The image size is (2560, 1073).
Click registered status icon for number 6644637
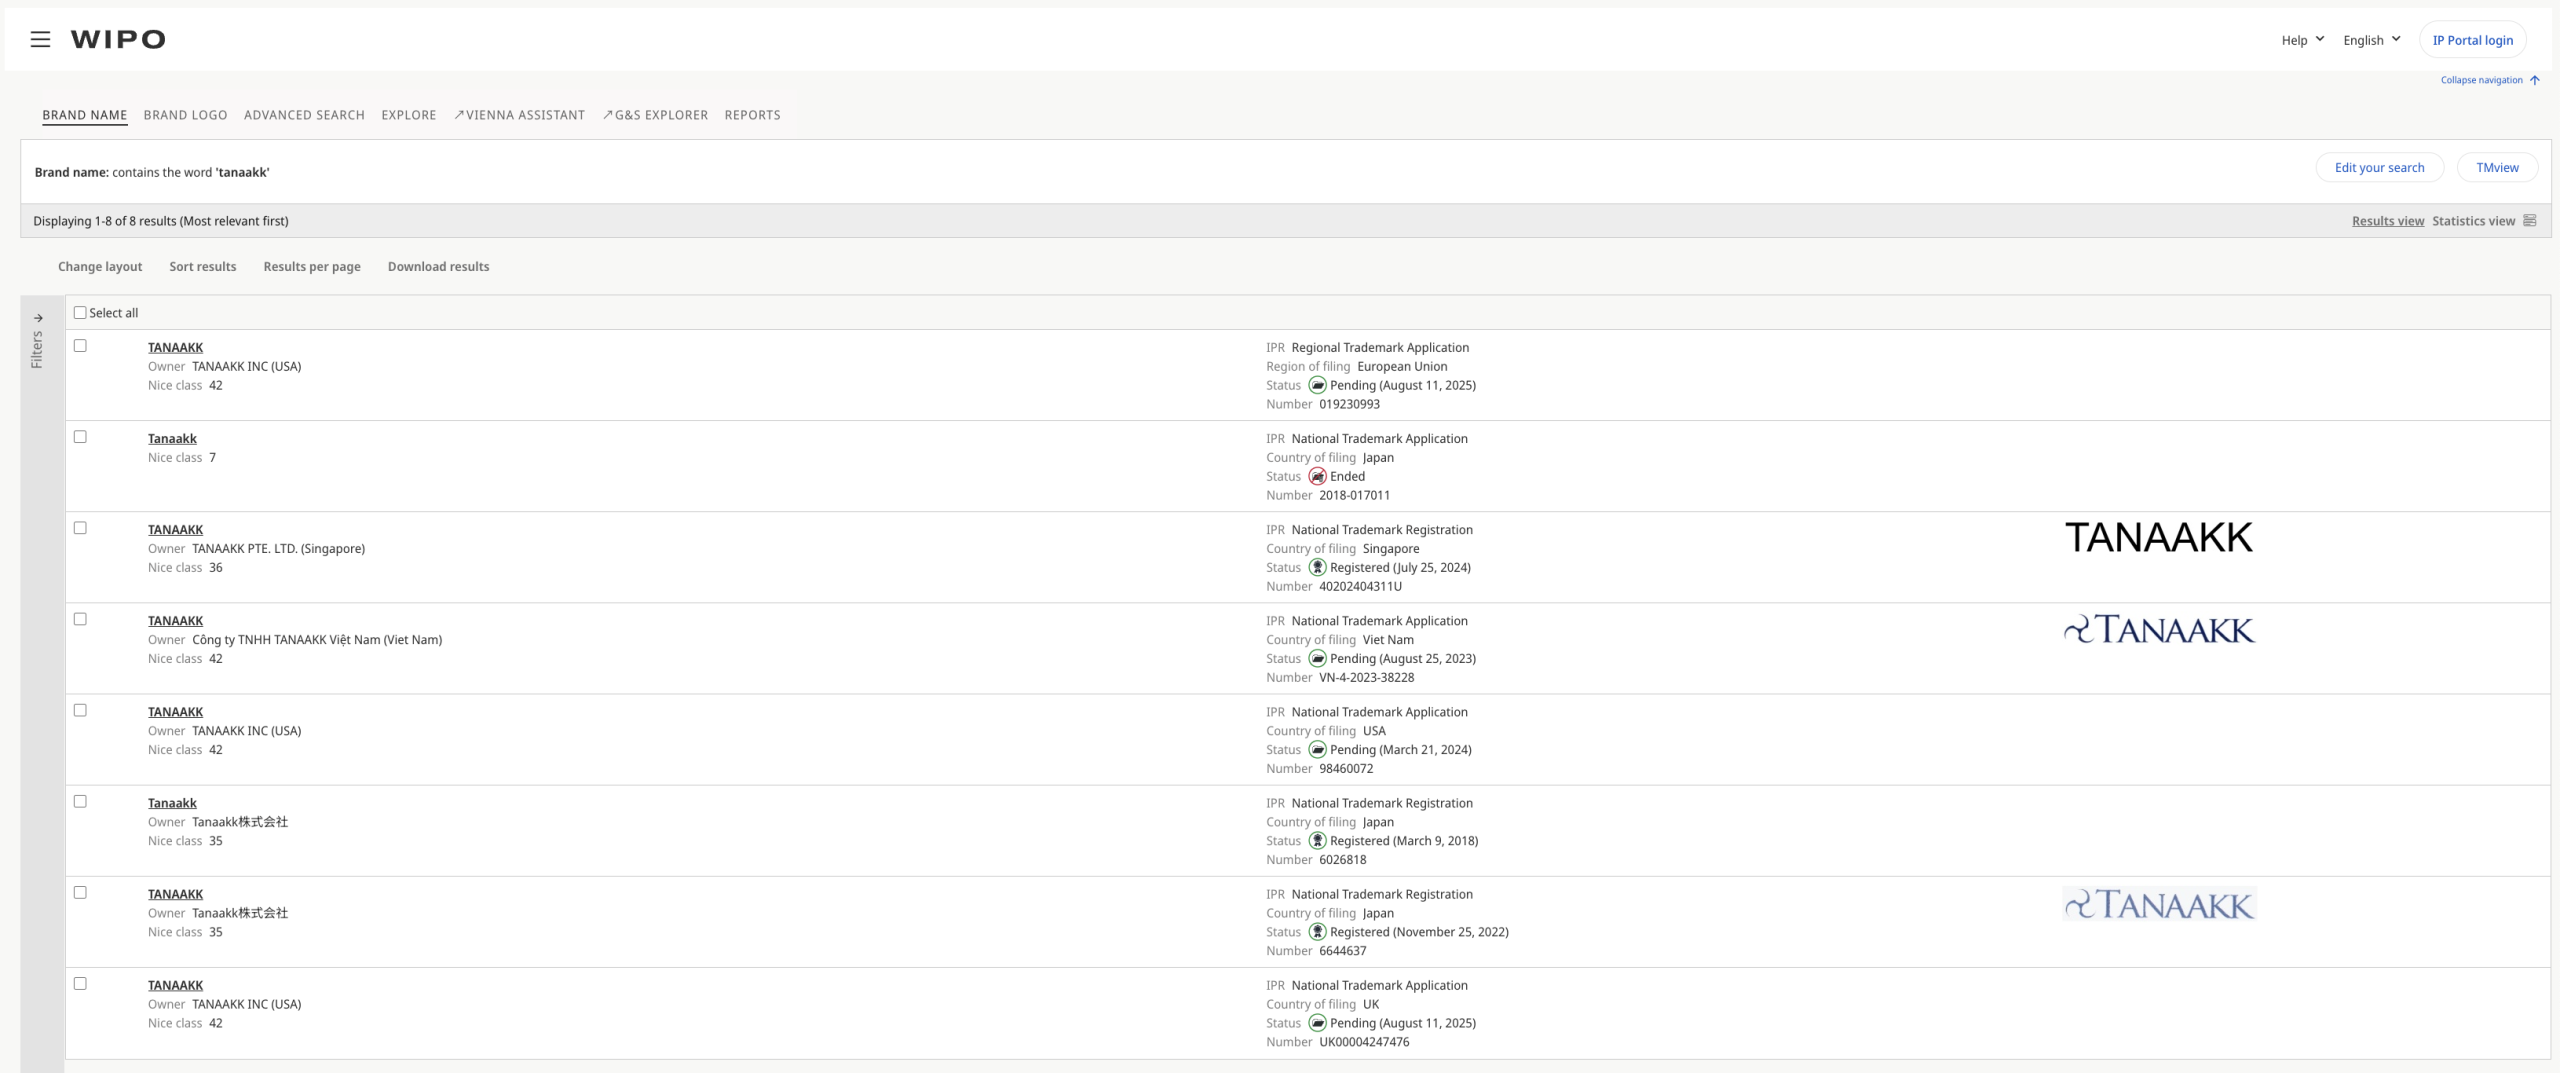point(1317,931)
